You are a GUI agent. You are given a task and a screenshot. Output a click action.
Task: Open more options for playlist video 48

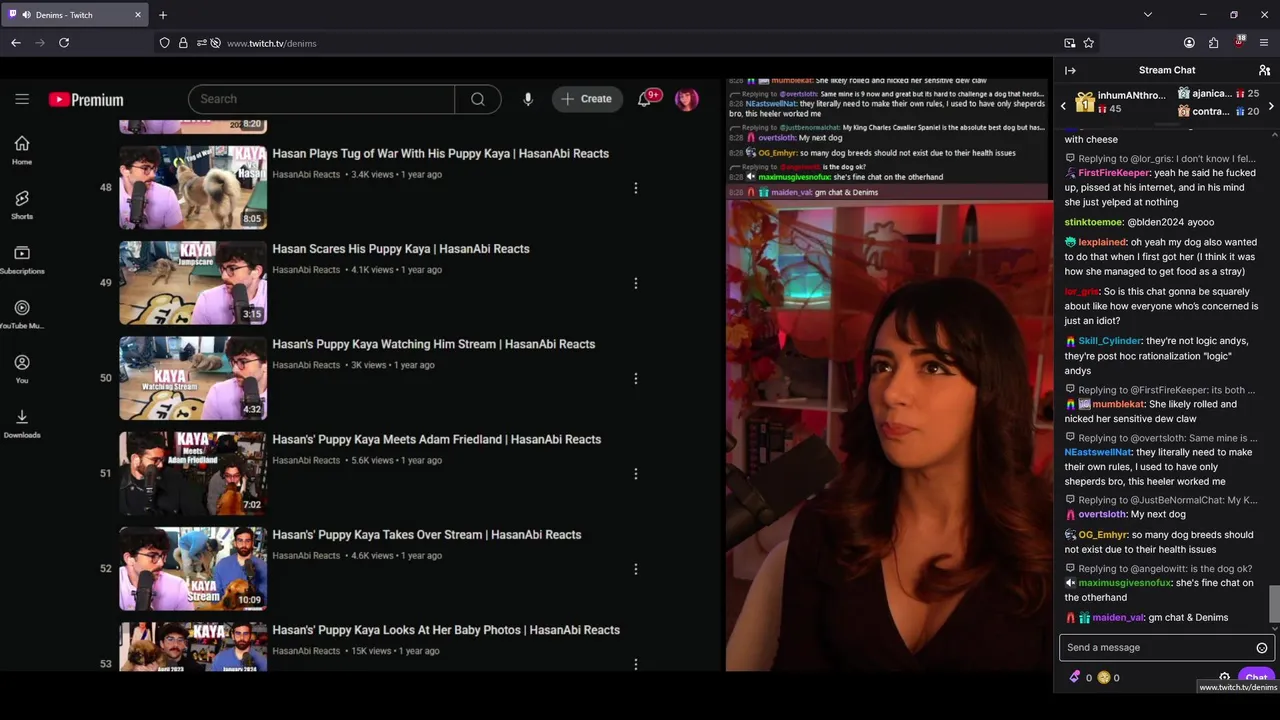tap(635, 188)
